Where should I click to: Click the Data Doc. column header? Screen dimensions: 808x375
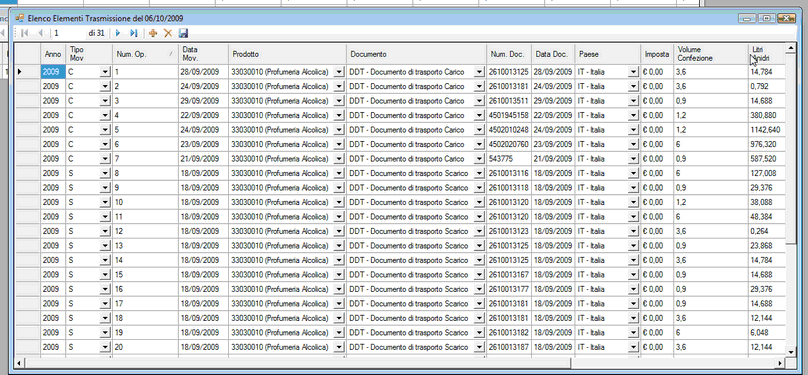click(x=553, y=54)
